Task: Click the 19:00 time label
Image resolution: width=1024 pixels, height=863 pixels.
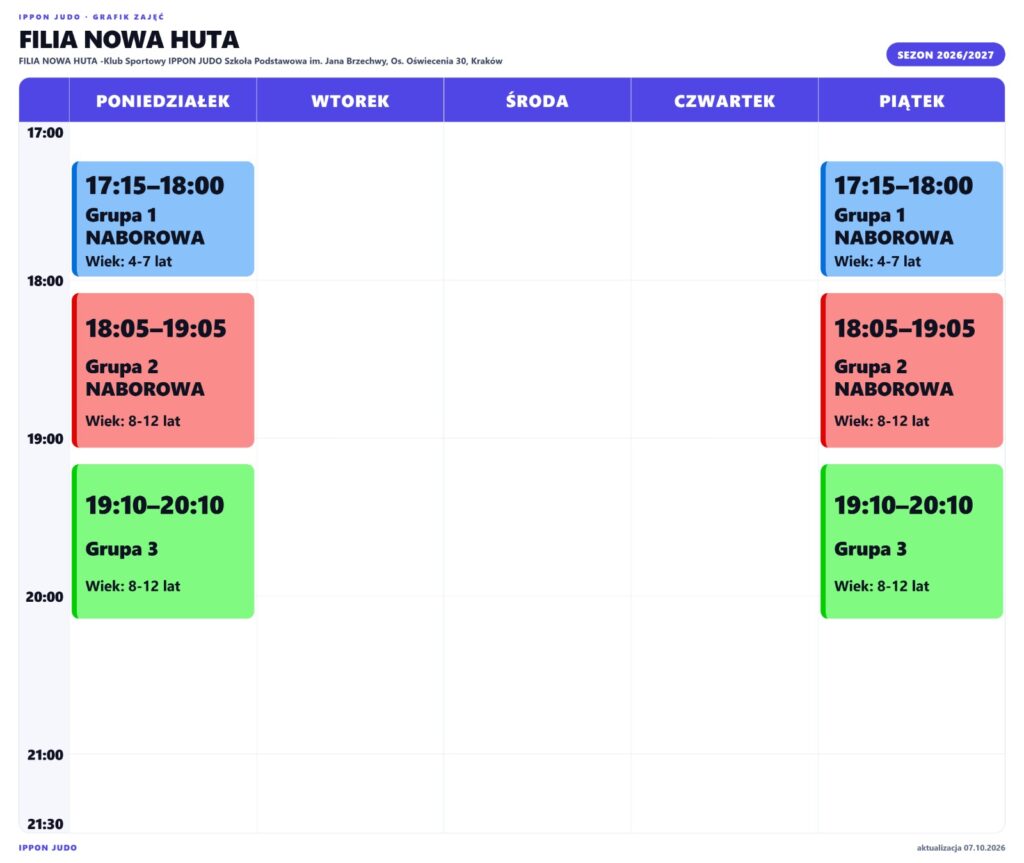Action: pos(45,438)
